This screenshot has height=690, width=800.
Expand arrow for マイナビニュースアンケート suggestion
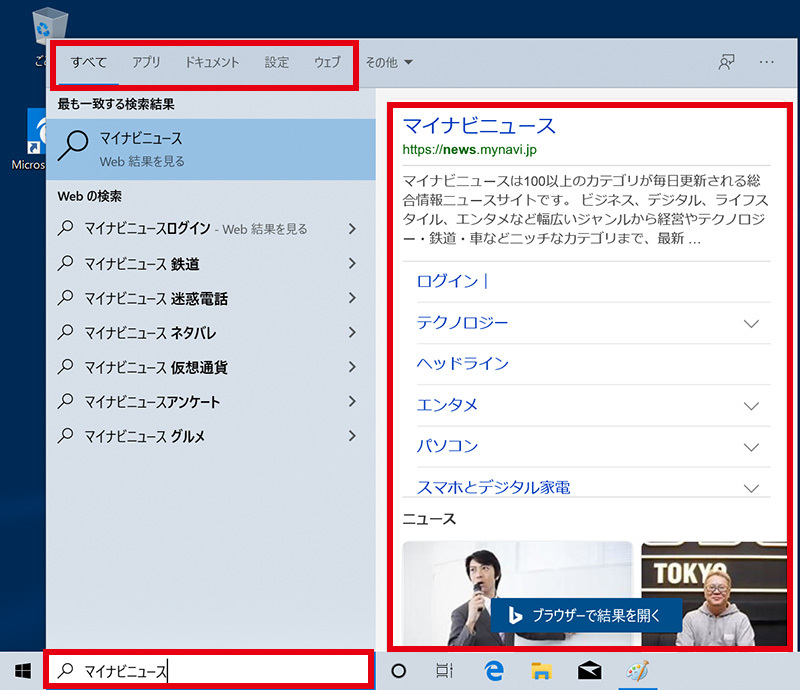(352, 401)
